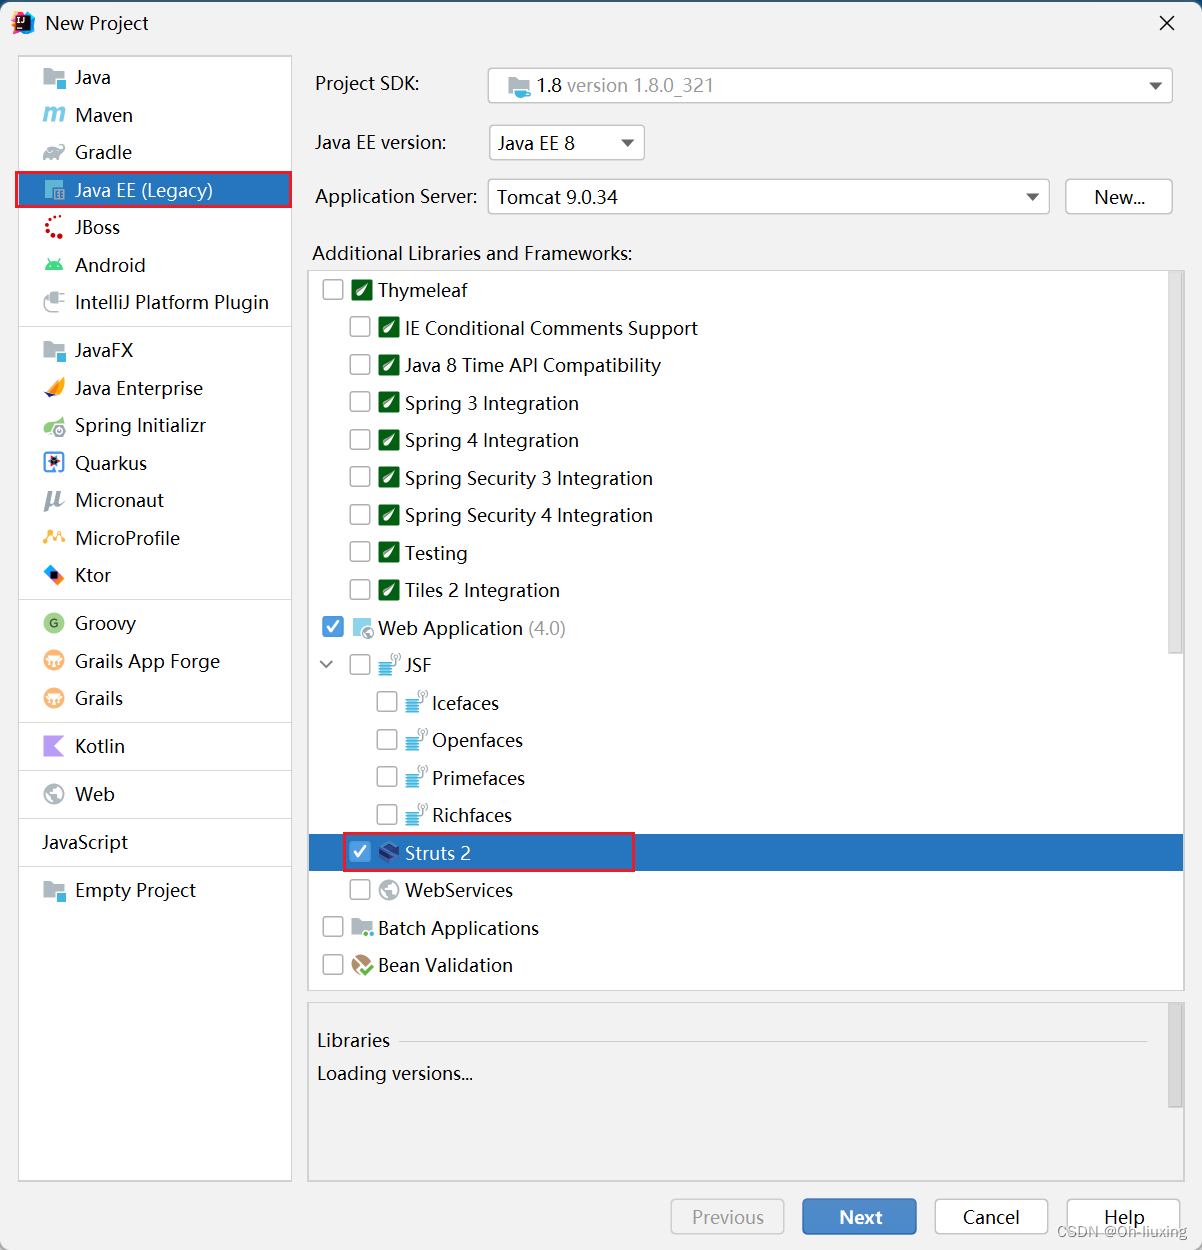This screenshot has height=1250, width=1202.
Task: Click the Next button
Action: point(858,1217)
